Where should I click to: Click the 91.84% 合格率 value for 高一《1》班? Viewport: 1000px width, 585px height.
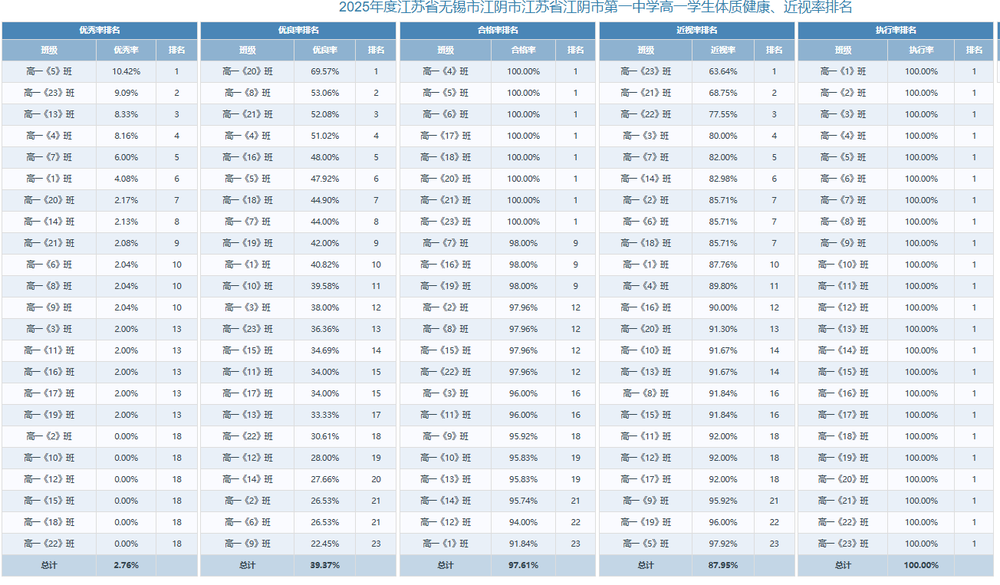pos(523,544)
